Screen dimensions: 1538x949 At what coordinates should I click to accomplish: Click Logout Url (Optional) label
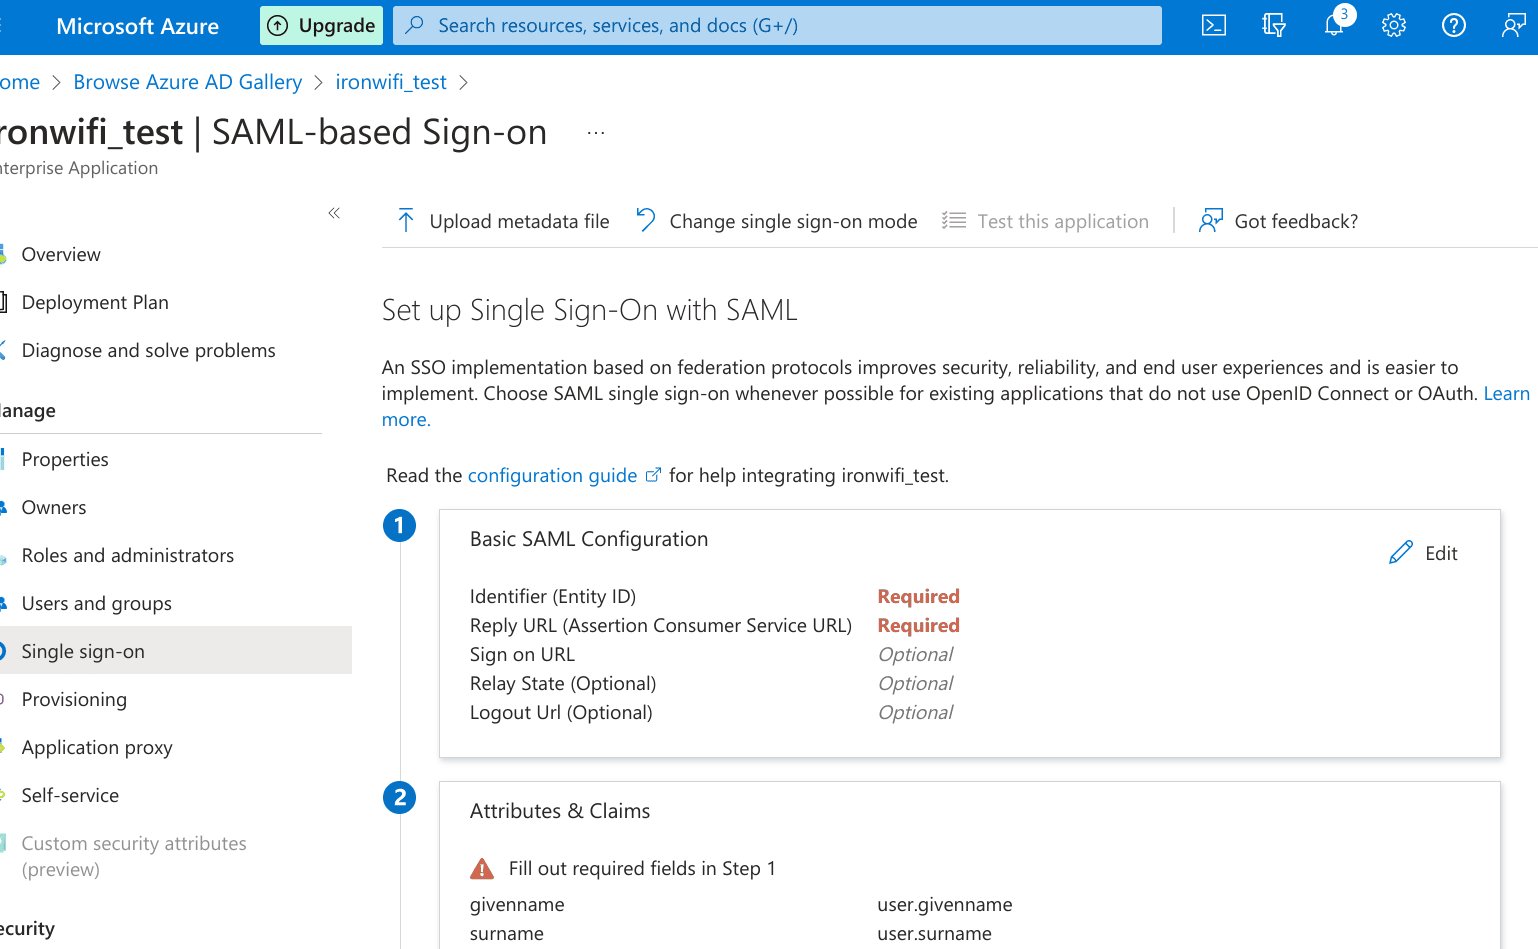tap(561, 712)
